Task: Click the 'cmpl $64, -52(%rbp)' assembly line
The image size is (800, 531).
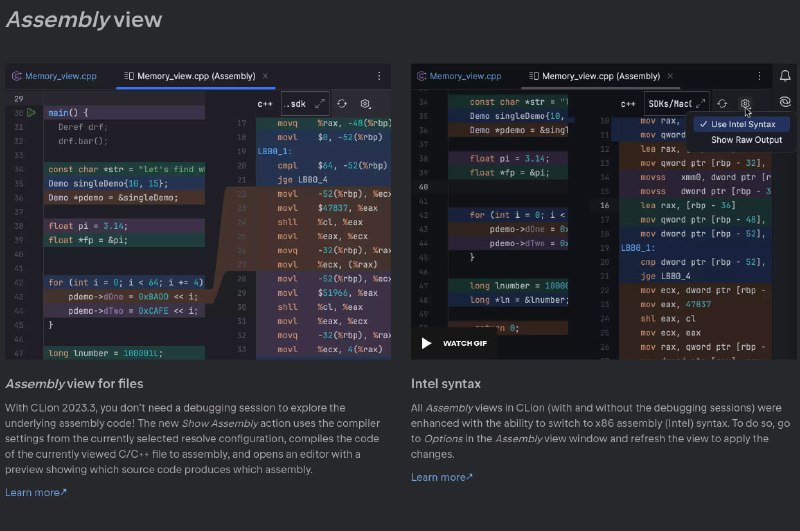Action: pyautogui.click(x=332, y=165)
